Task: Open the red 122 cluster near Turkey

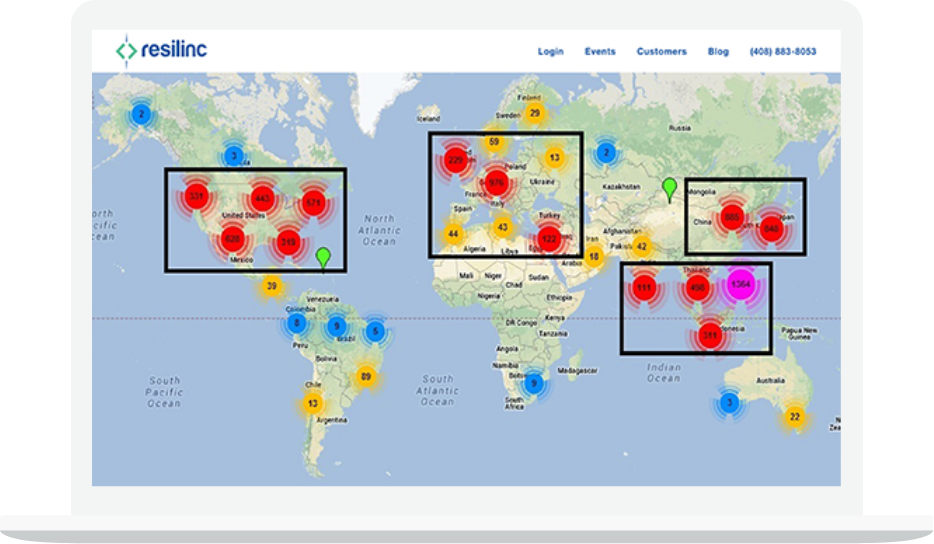Action: tap(548, 239)
